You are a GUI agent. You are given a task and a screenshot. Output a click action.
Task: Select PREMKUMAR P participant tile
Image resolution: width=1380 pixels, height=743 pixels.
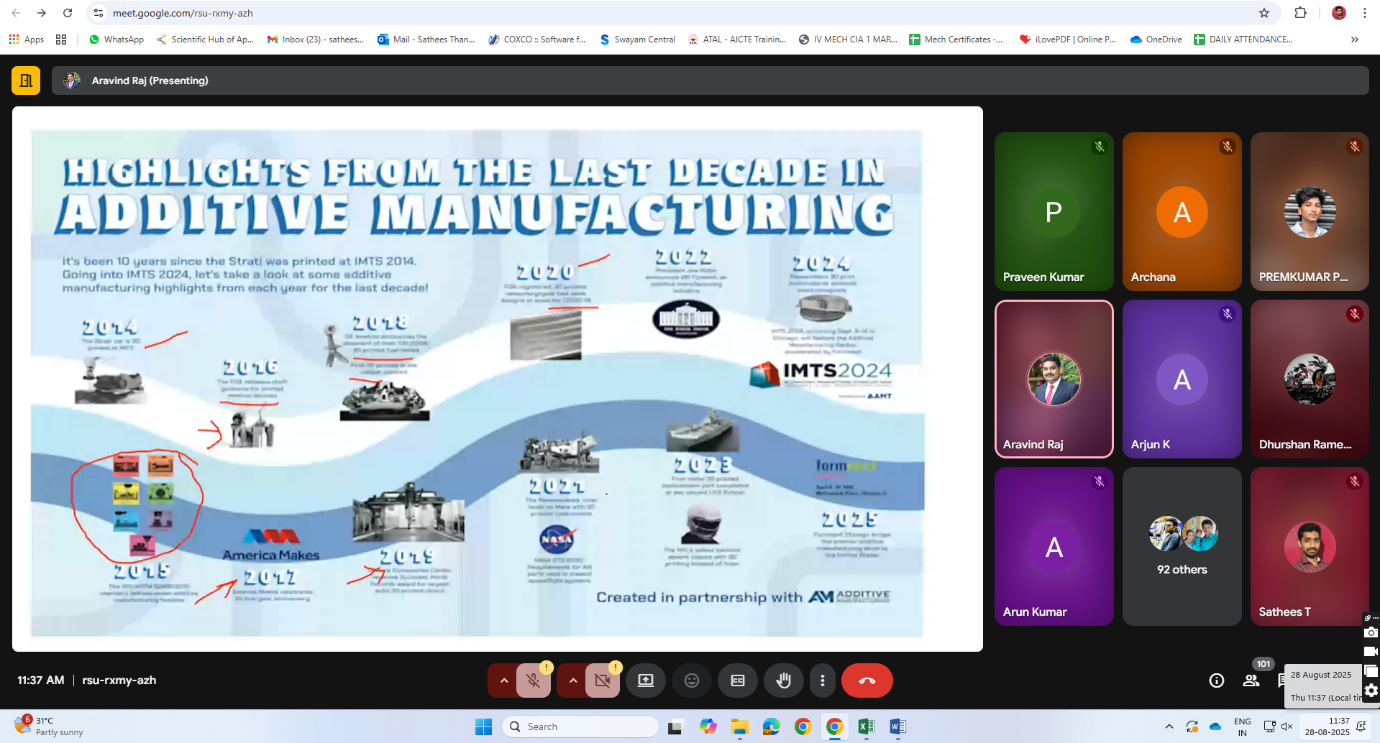coord(1309,212)
